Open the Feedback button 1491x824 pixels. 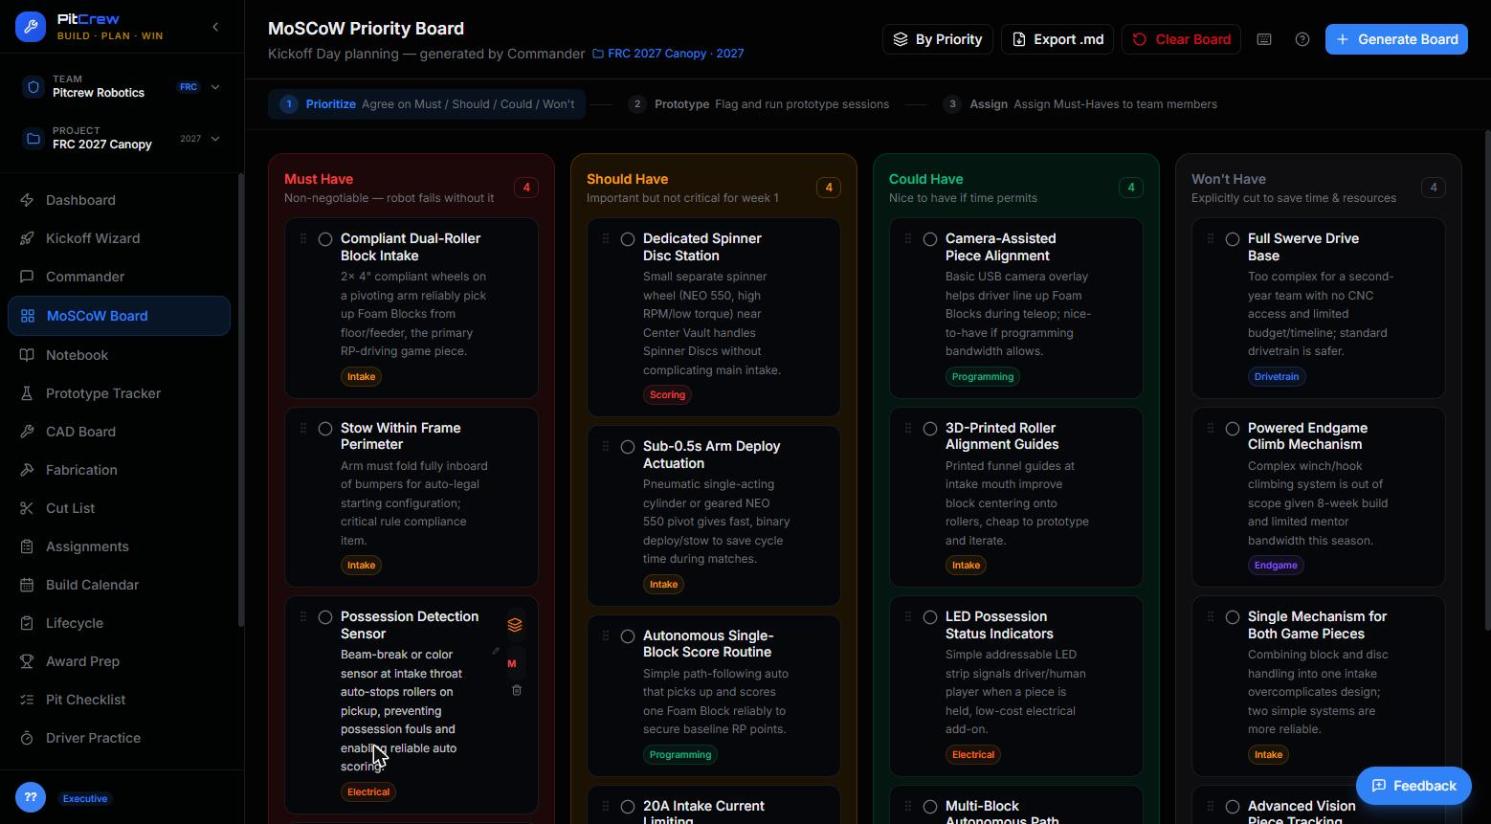coord(1413,786)
